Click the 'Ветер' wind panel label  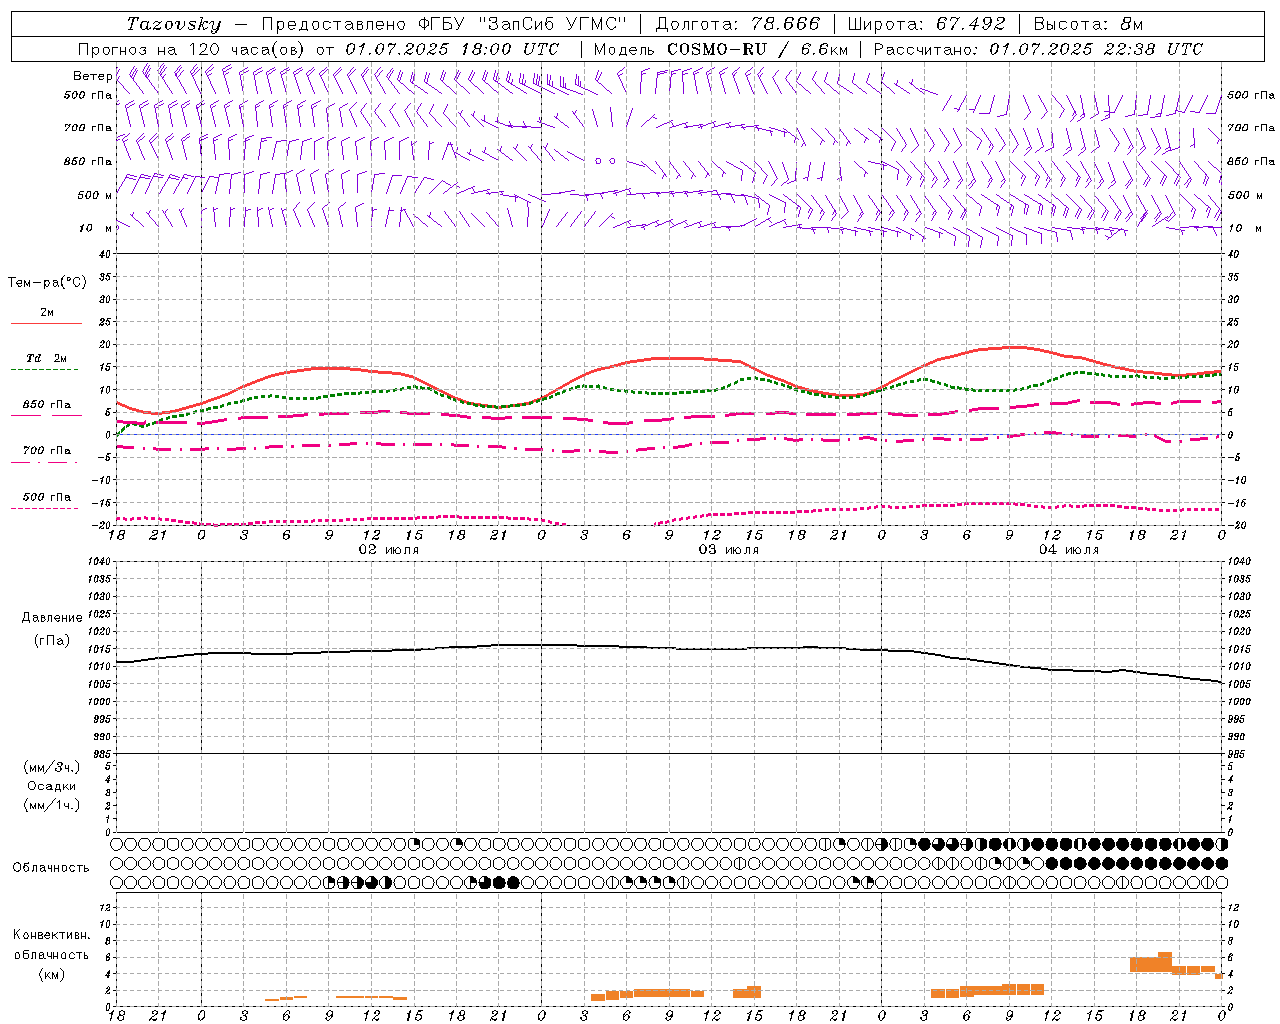point(92,76)
